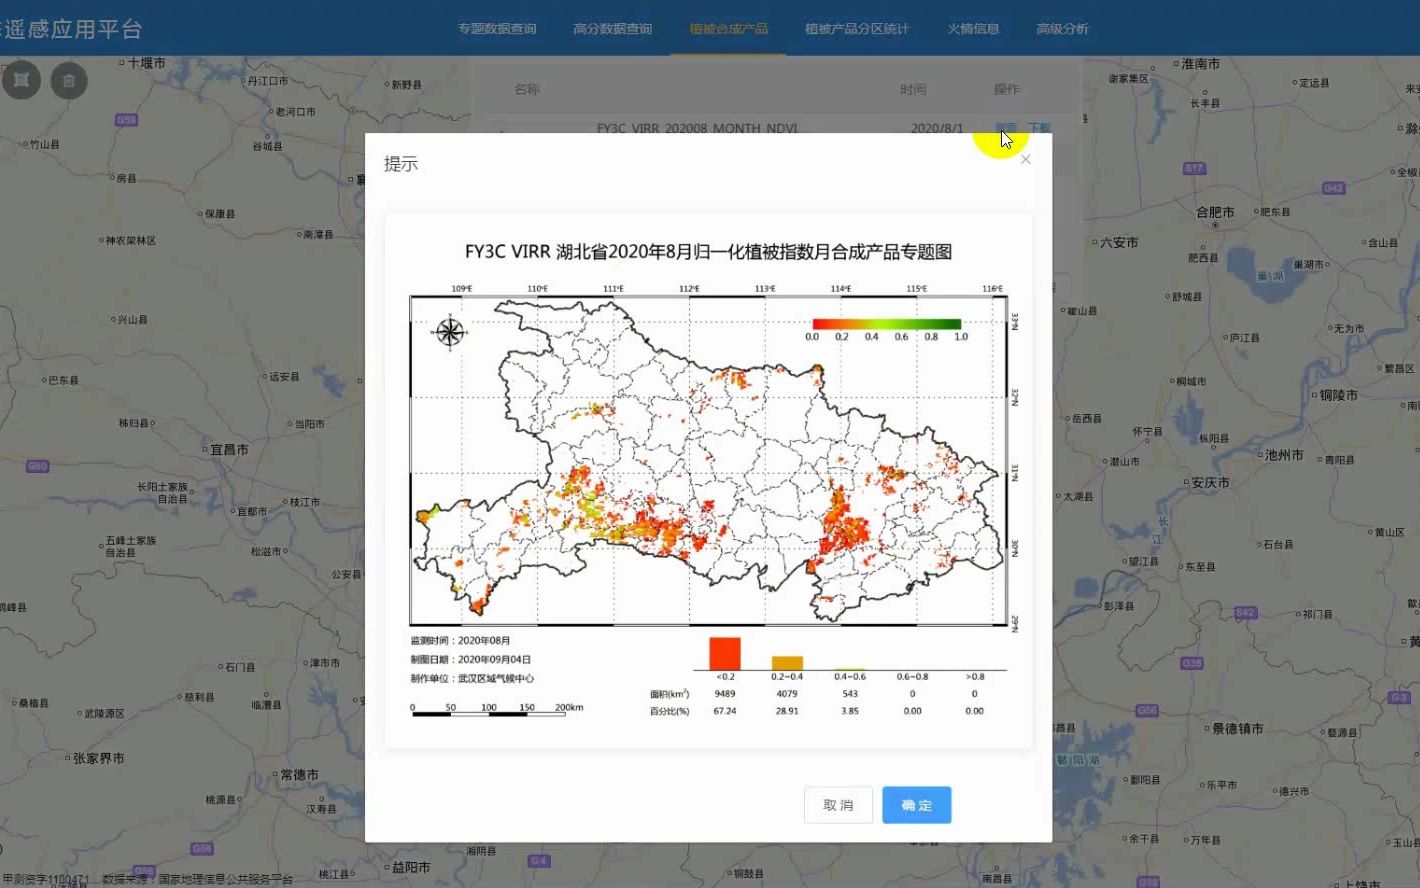Open the 专题数据查询 tab
This screenshot has width=1420, height=888.
point(497,29)
